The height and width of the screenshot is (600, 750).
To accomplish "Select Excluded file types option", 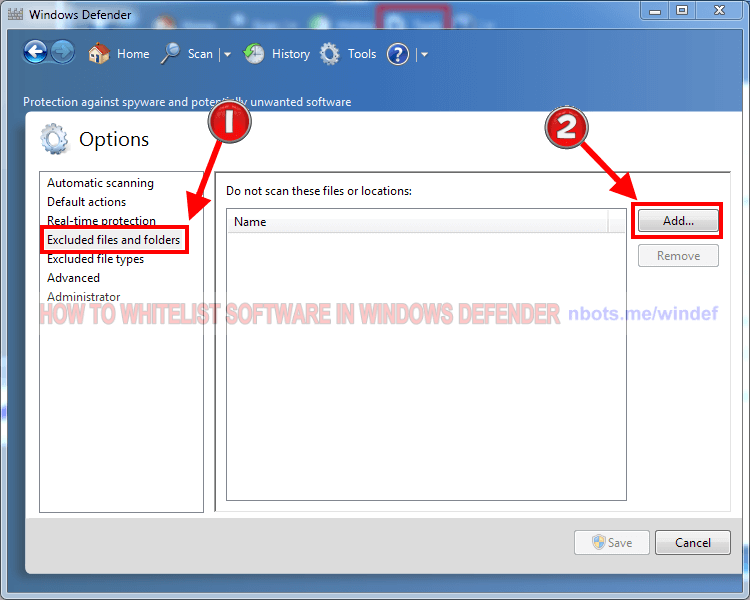I will point(96,259).
